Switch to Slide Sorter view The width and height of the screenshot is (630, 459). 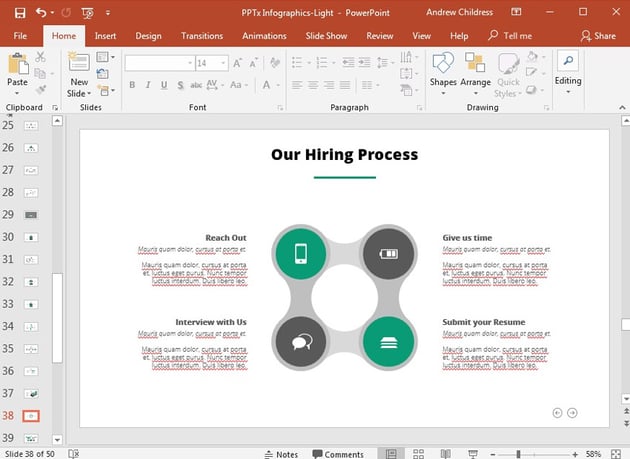coord(419,454)
